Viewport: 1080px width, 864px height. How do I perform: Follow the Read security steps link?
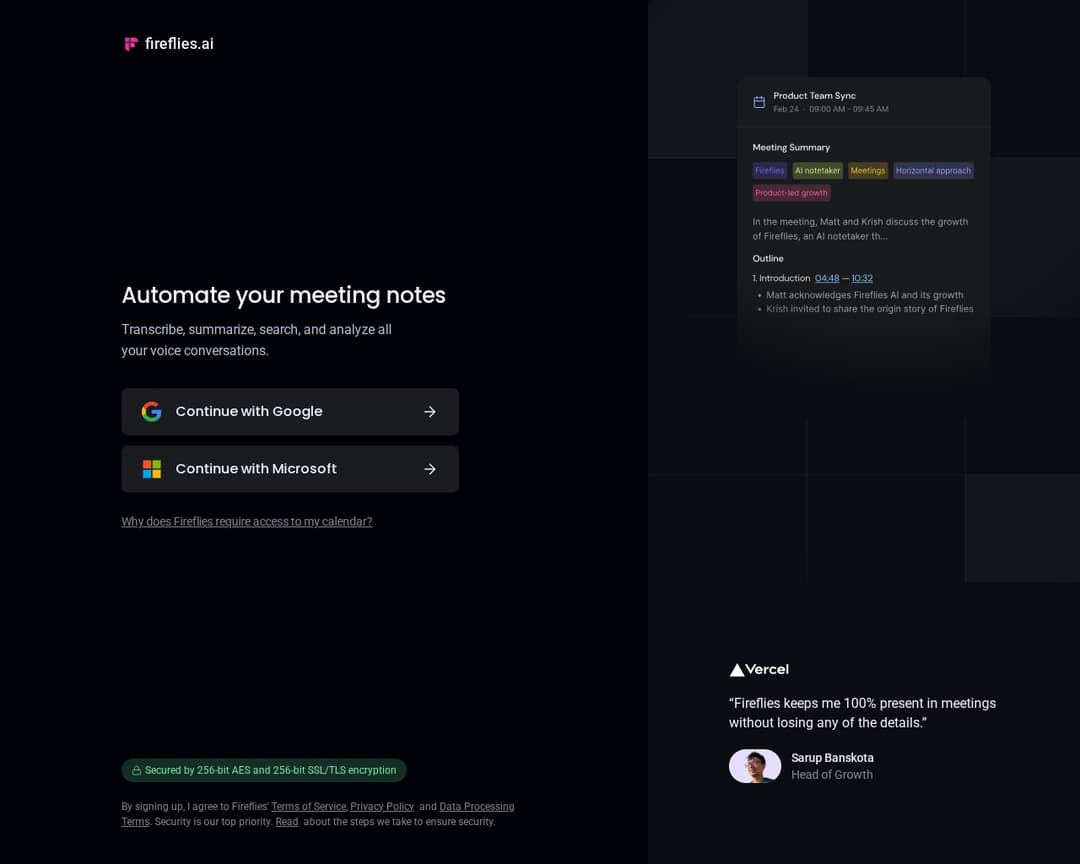click(287, 822)
